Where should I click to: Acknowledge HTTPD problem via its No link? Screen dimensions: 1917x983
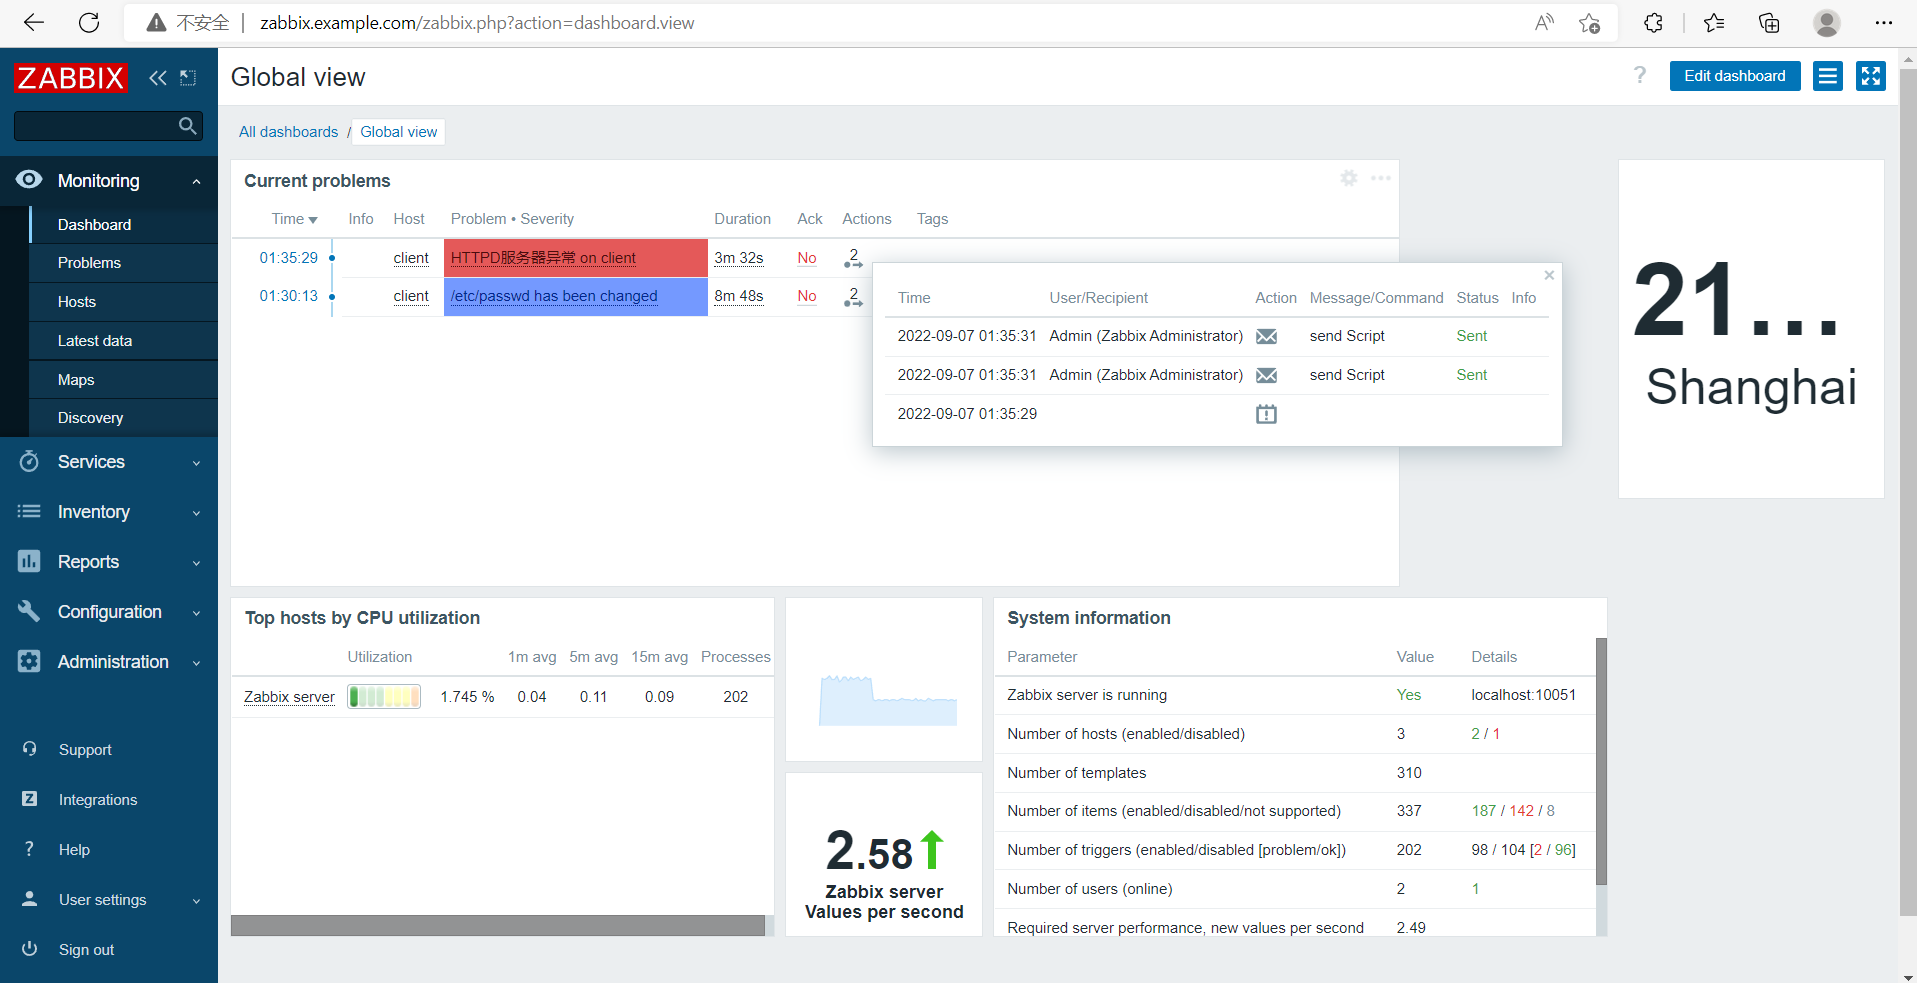[807, 258]
